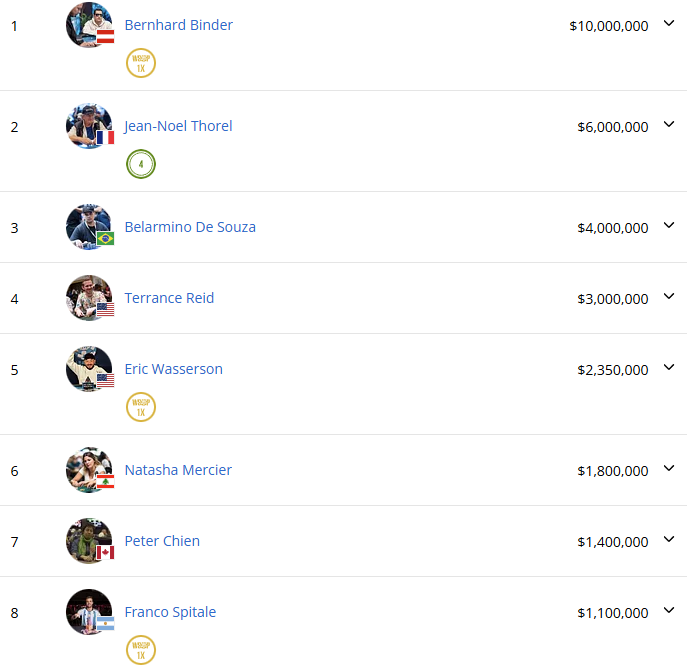Click Belarmino De Souza's avatar photo
Screen dimensions: 687x672
[x=89, y=227]
